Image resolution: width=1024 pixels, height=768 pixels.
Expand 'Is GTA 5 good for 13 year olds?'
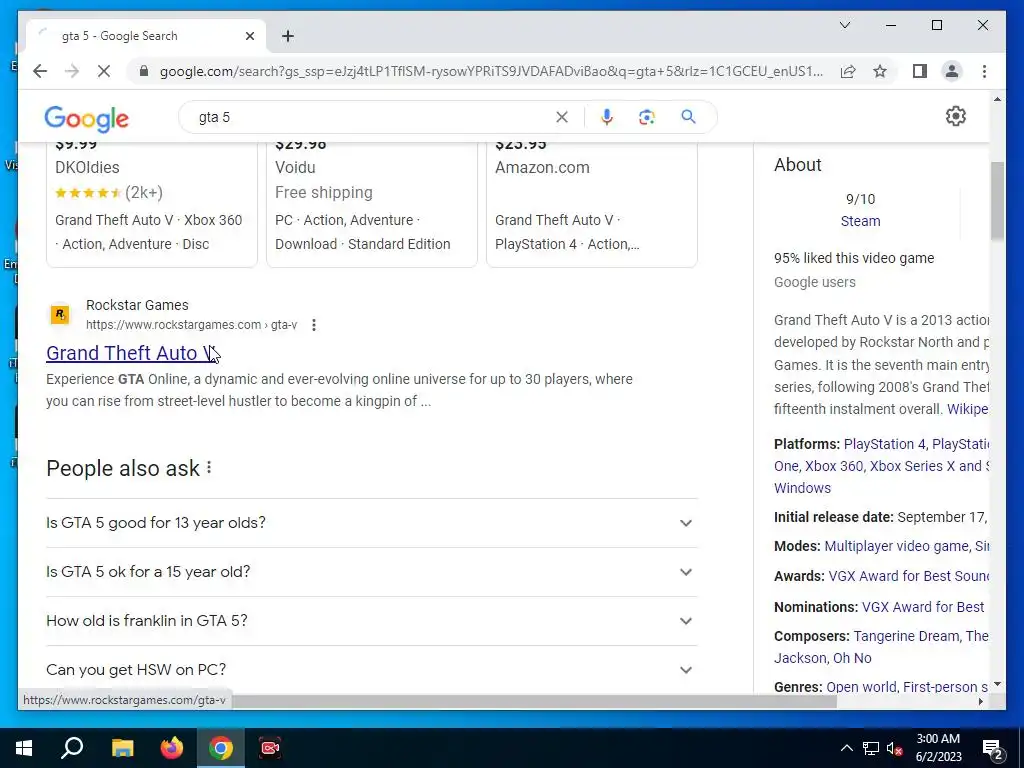click(x=372, y=522)
